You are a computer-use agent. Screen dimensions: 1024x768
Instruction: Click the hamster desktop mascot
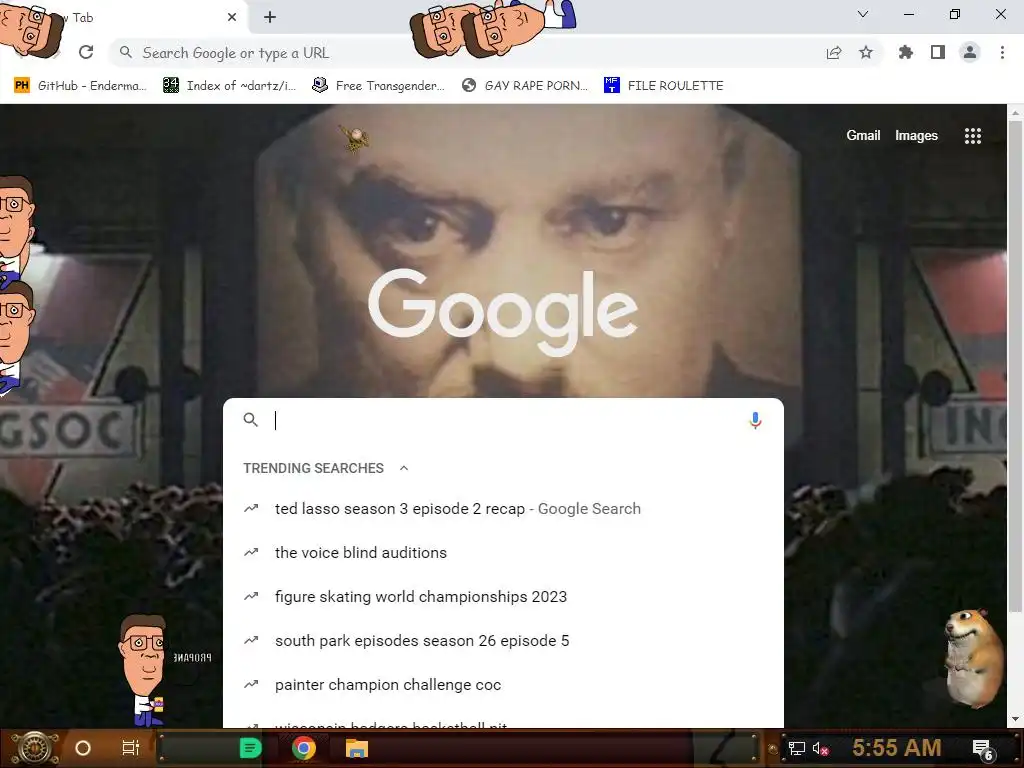click(x=972, y=658)
